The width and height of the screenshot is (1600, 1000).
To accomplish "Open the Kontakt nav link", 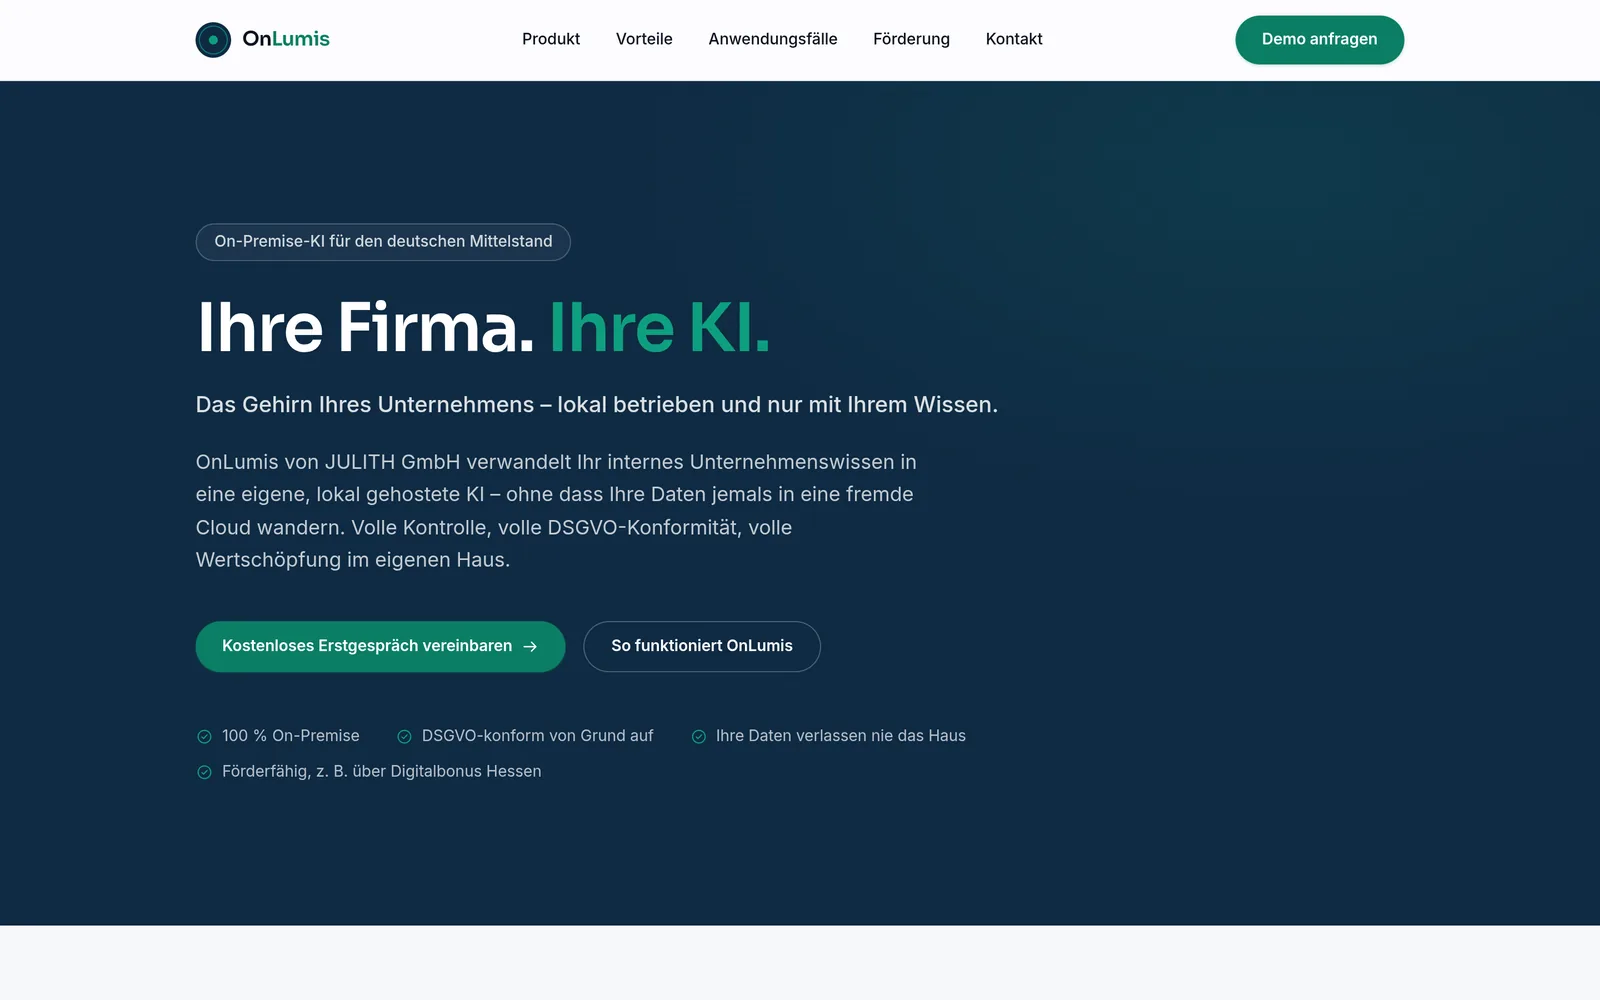I will pyautogui.click(x=1014, y=39).
